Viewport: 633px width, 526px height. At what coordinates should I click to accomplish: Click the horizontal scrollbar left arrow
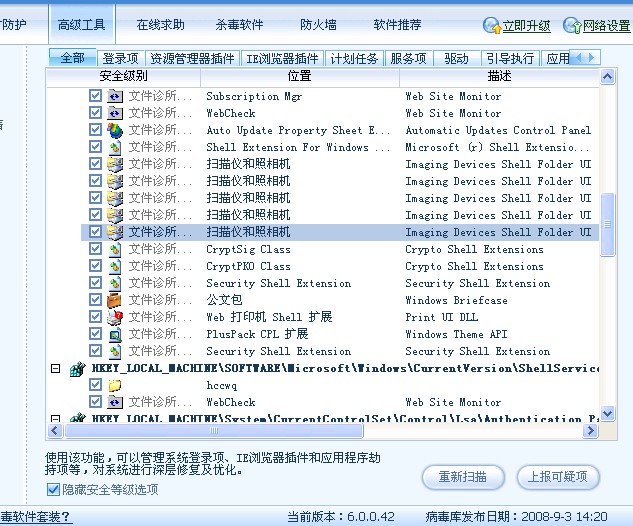(x=55, y=430)
